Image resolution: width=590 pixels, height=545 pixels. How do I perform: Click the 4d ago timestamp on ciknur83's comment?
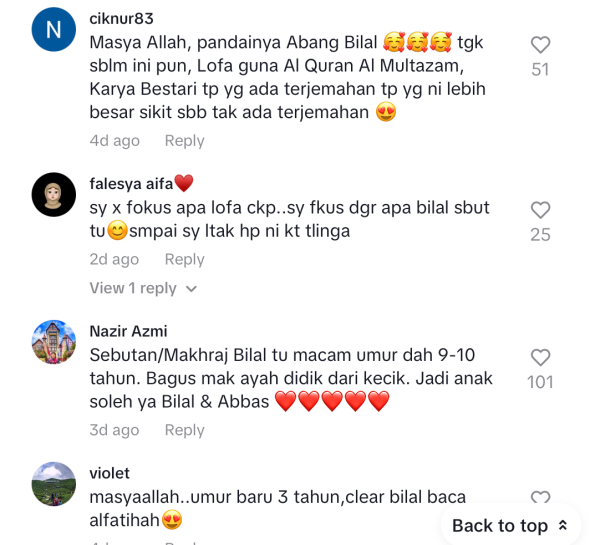click(x=114, y=141)
